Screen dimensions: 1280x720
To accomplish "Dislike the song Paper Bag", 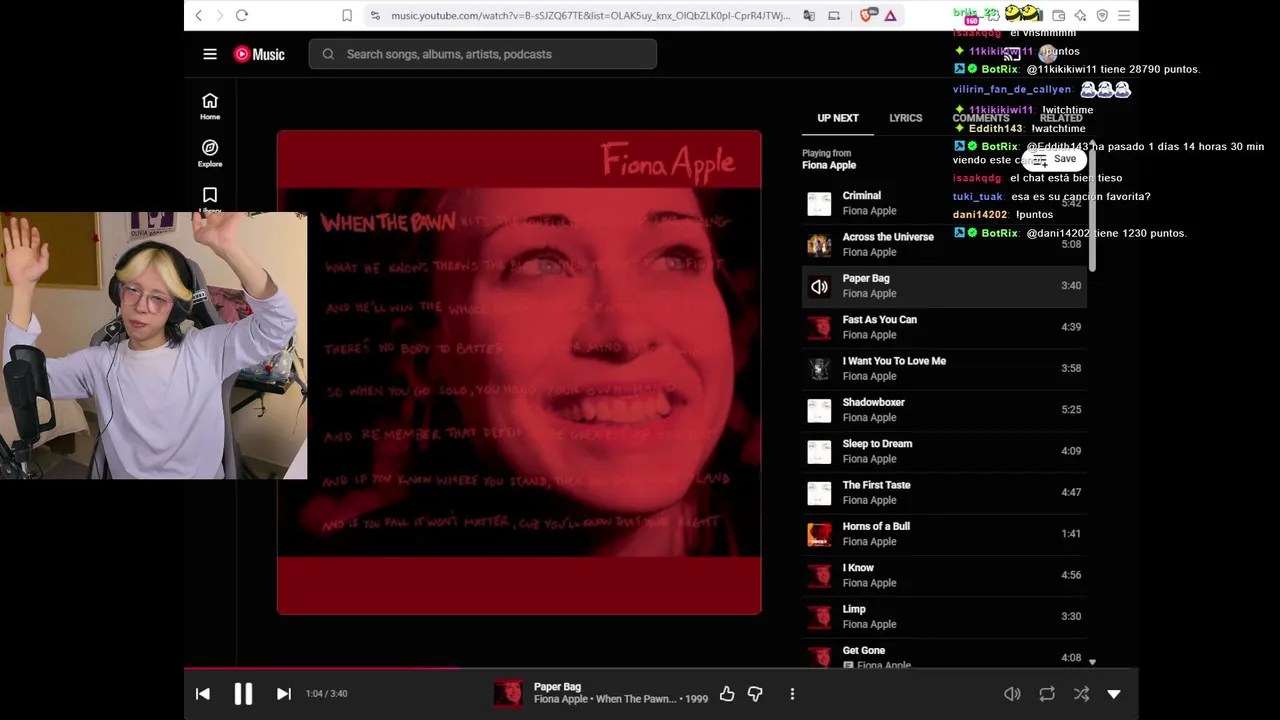I will click(x=755, y=693).
